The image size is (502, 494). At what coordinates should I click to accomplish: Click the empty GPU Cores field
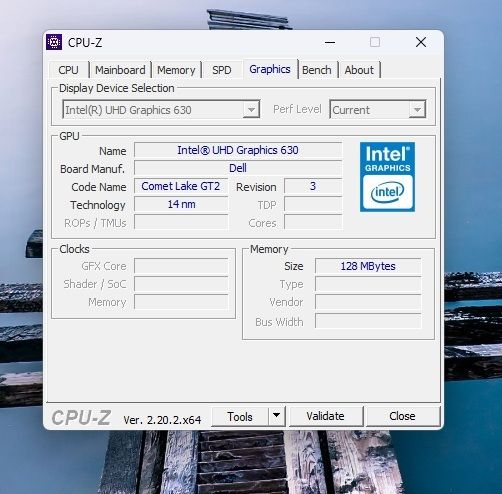[x=313, y=222]
